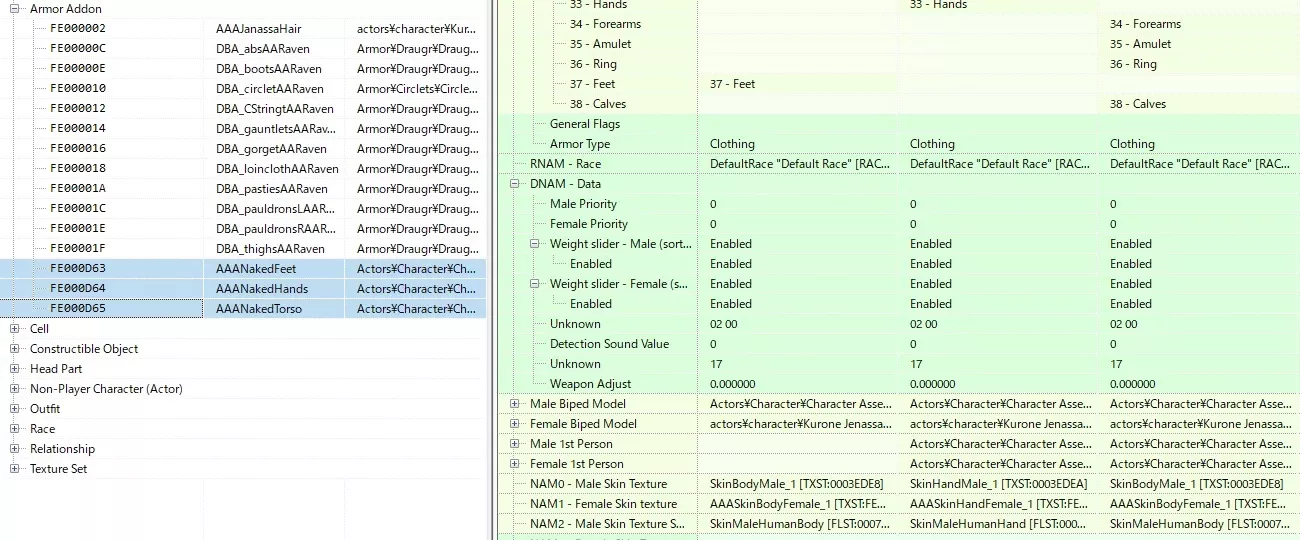Click the AAANakedFeet editor ID cell
This screenshot has width=1300, height=540.
(x=256, y=268)
